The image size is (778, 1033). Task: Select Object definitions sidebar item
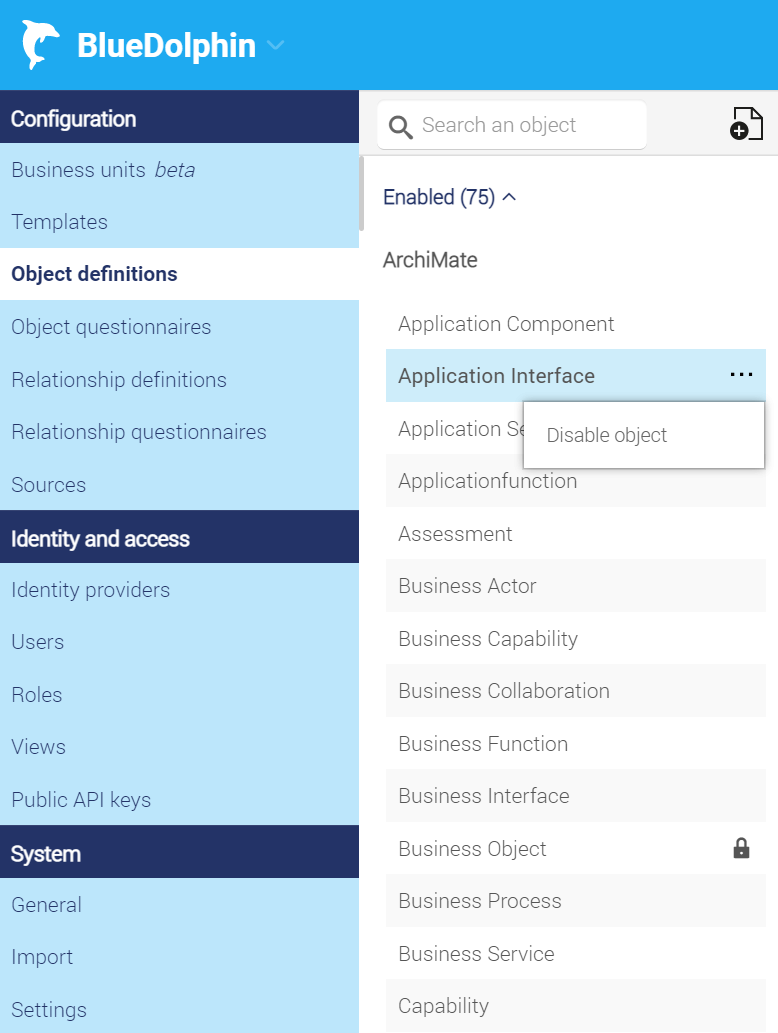[x=179, y=274]
